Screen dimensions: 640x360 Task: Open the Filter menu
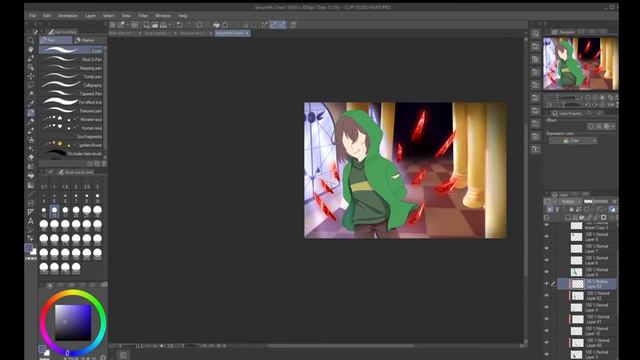click(x=143, y=16)
